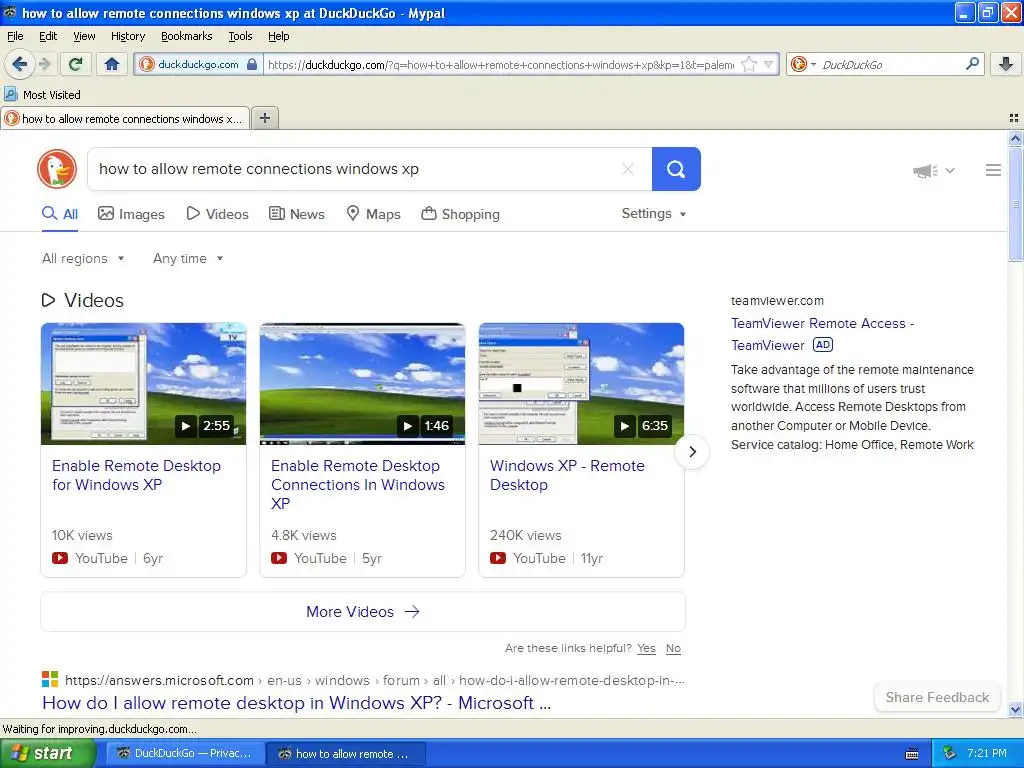The height and width of the screenshot is (768, 1024).
Task: Switch to the Images tab
Action: [131, 214]
